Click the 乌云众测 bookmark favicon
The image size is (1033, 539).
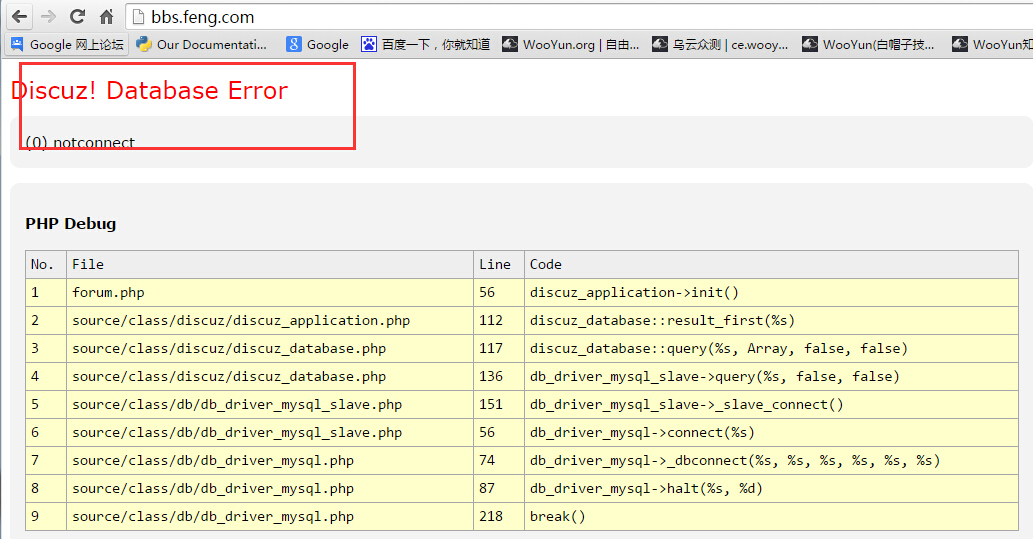(x=659, y=44)
